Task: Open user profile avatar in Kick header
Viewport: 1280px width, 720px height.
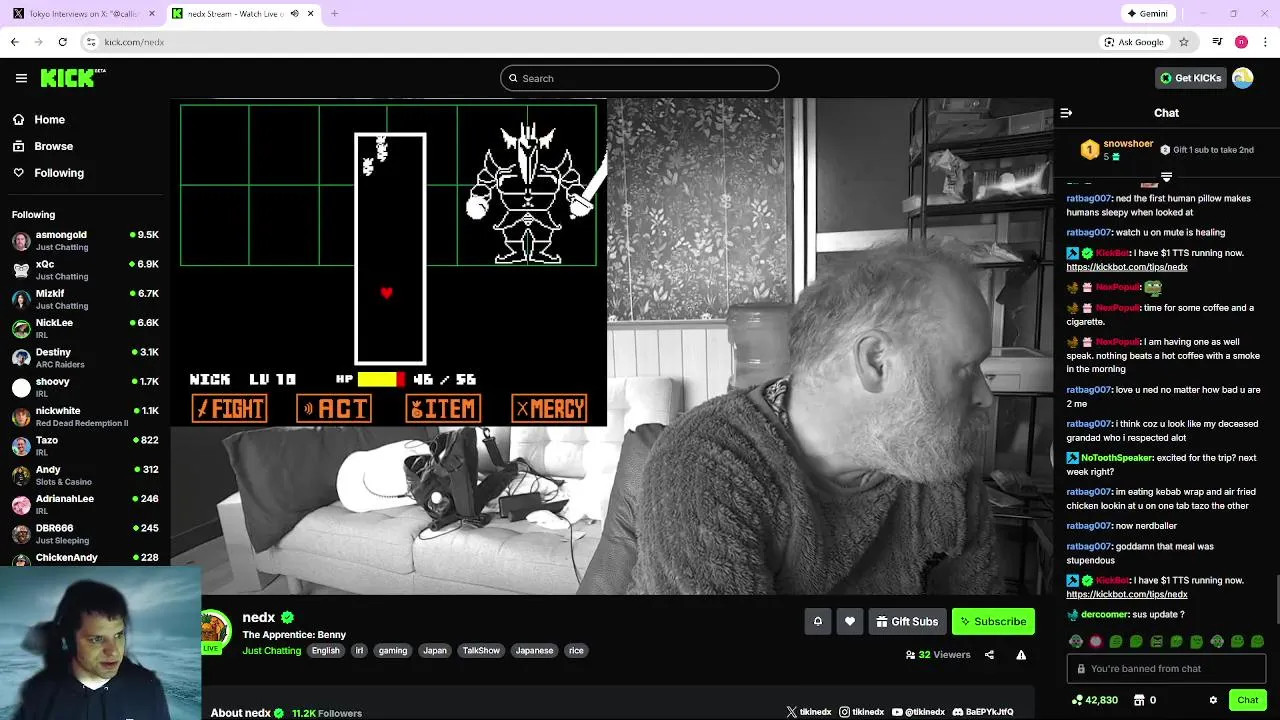Action: [1243, 78]
